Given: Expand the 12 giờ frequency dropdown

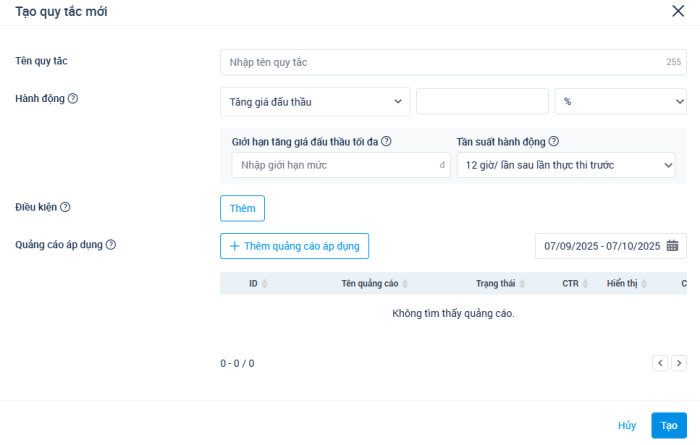Looking at the screenshot, I should [x=565, y=165].
